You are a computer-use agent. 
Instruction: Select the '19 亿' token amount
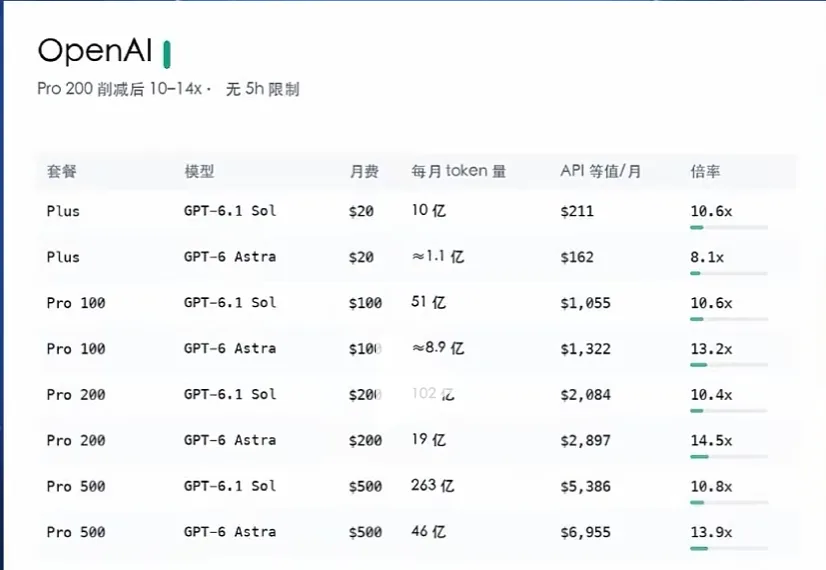429,439
